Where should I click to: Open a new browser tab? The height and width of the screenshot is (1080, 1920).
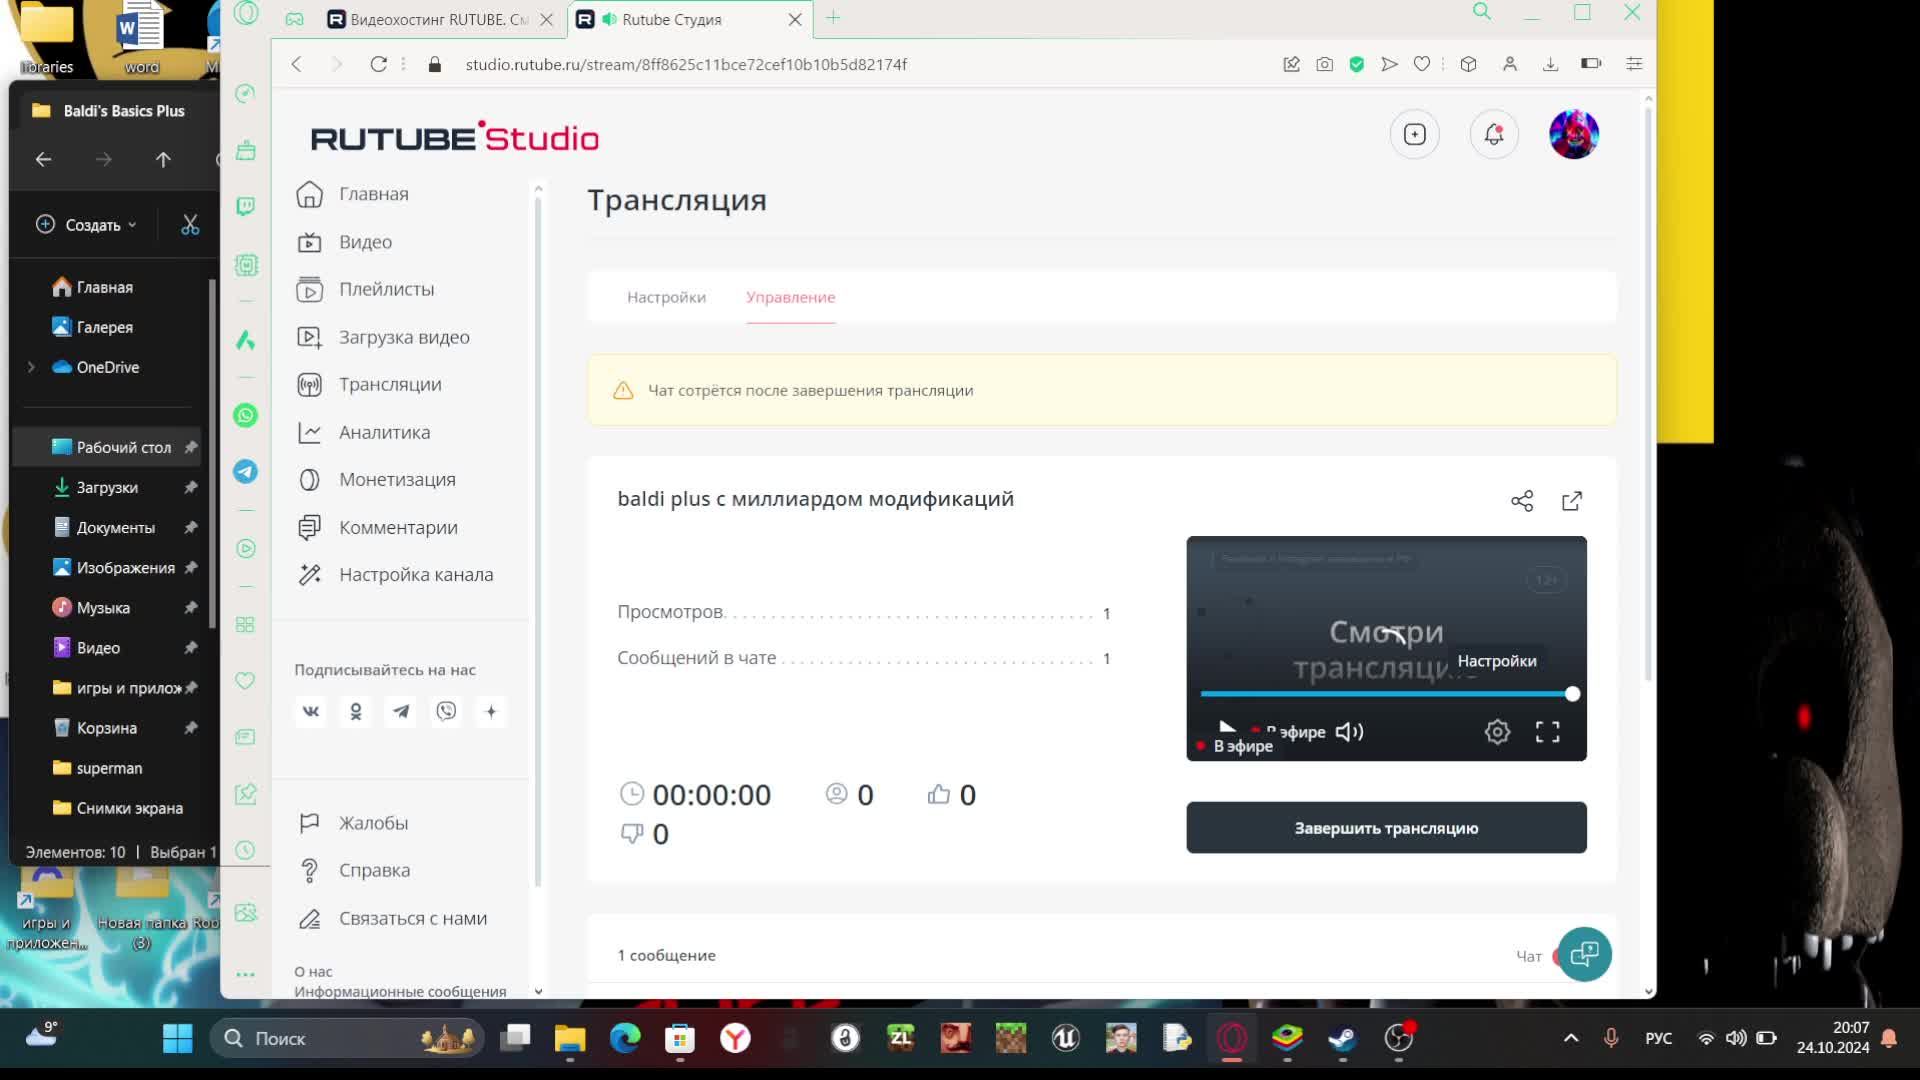[x=833, y=17]
